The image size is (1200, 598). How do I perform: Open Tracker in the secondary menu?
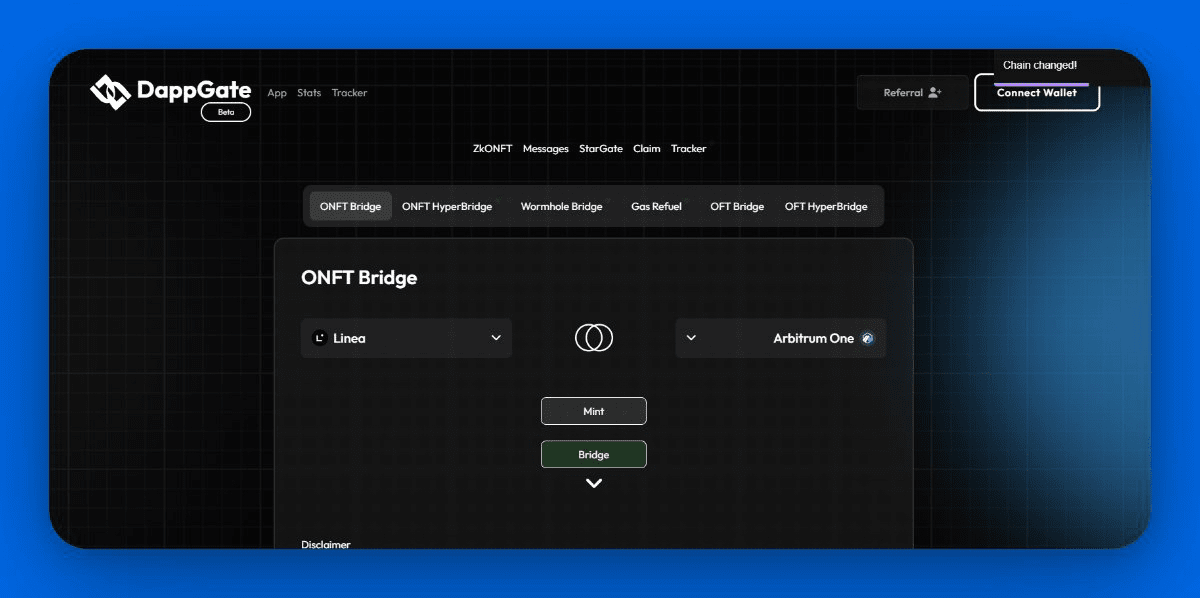[x=689, y=148]
